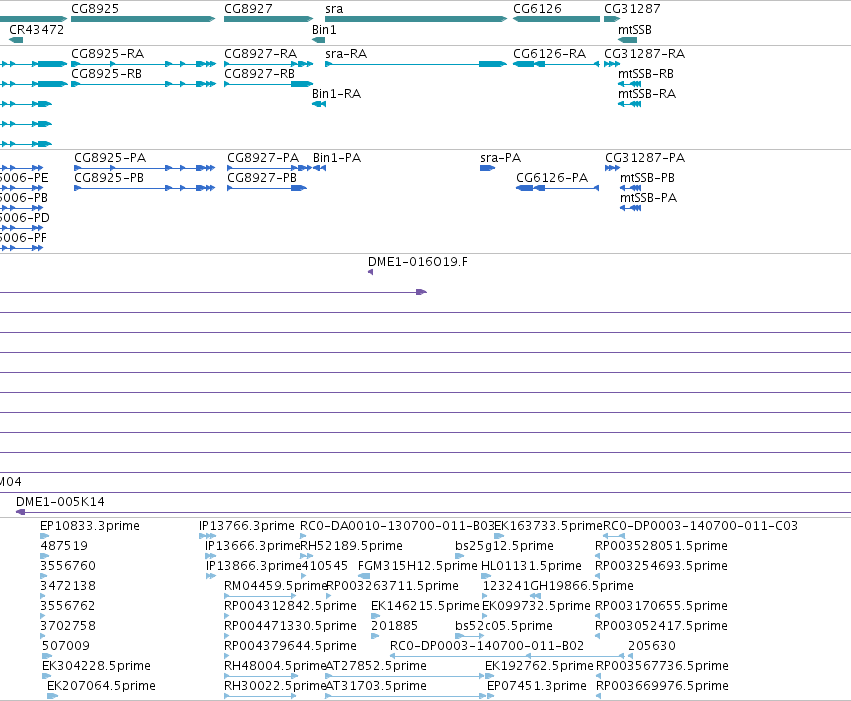Click the sra gene label
The width and height of the screenshot is (851, 701).
coord(334,9)
